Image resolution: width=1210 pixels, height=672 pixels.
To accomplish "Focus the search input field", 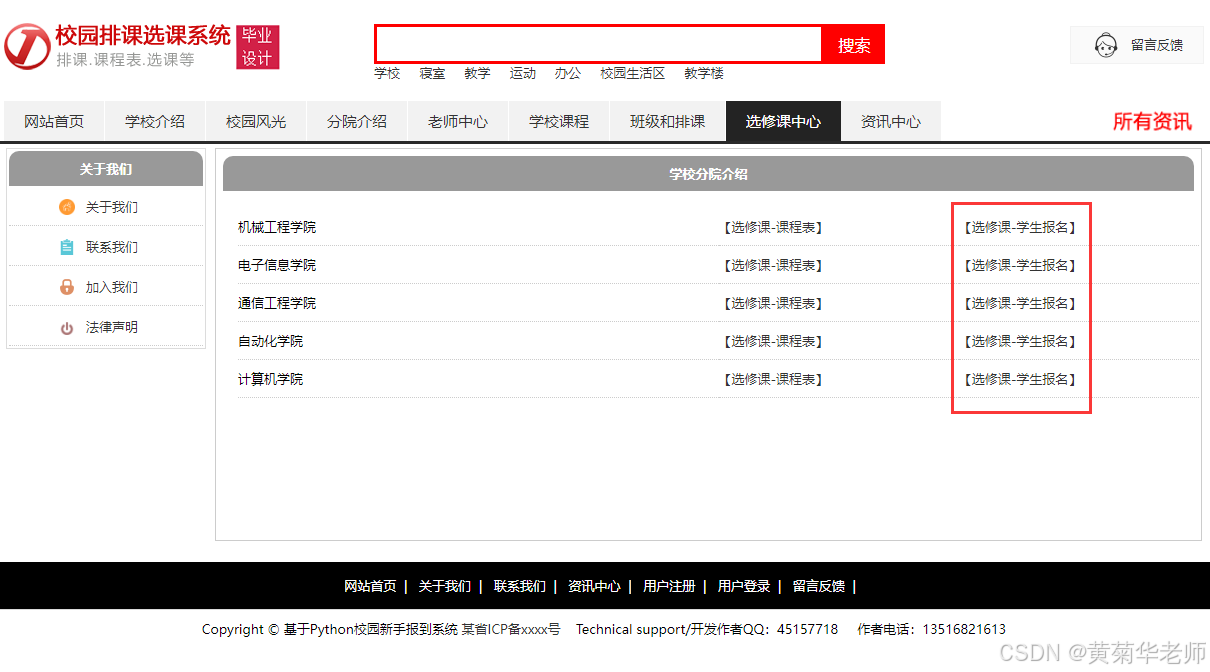I will (x=598, y=44).
